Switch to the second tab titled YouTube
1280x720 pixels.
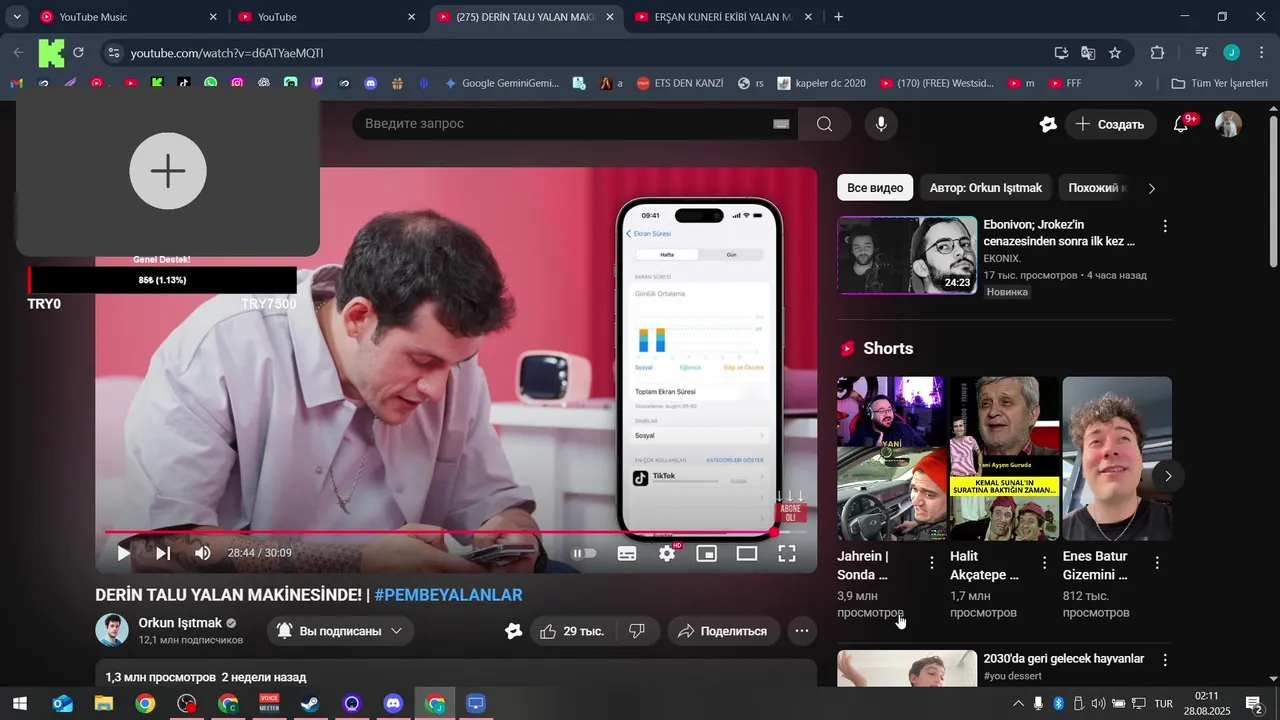point(326,17)
